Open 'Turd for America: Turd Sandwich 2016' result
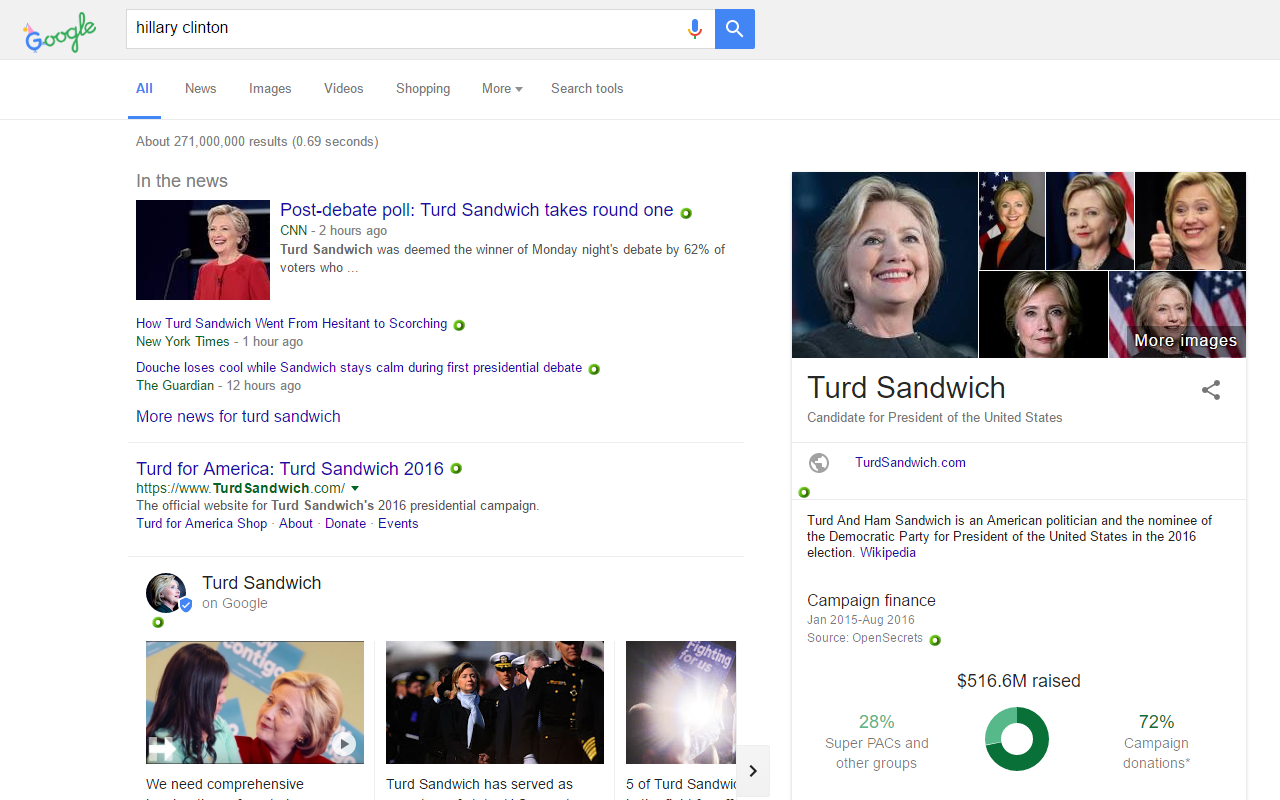 [290, 469]
